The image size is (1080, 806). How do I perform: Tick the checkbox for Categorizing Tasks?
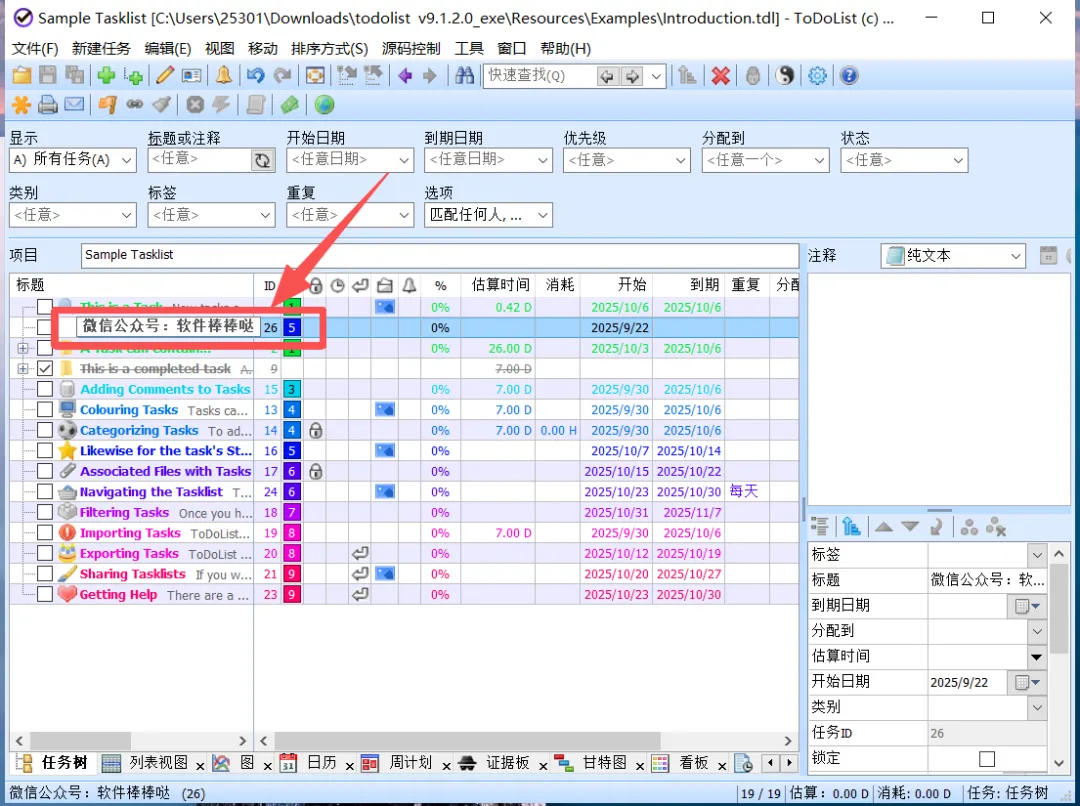(x=45, y=431)
